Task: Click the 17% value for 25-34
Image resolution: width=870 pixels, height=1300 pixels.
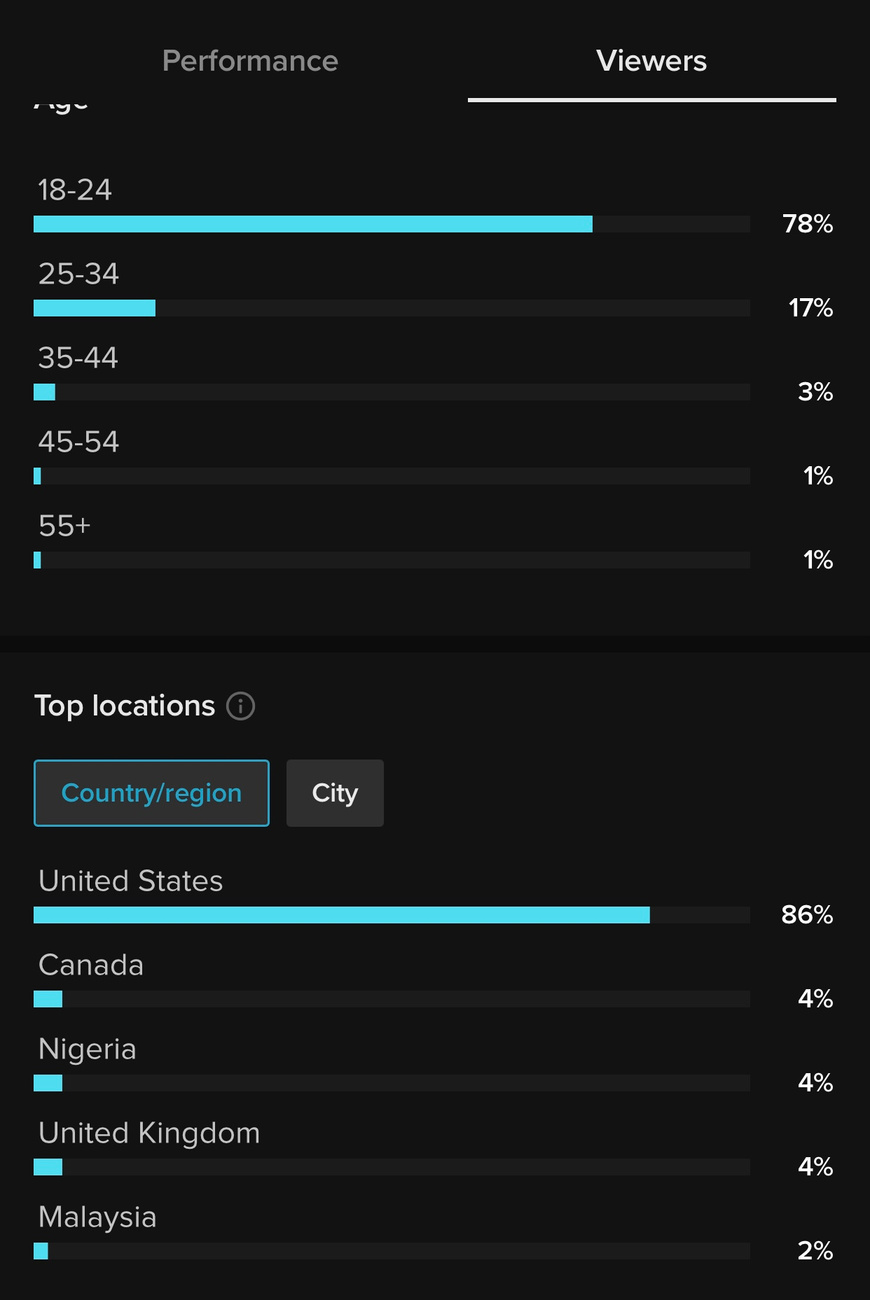Action: pyautogui.click(x=811, y=308)
